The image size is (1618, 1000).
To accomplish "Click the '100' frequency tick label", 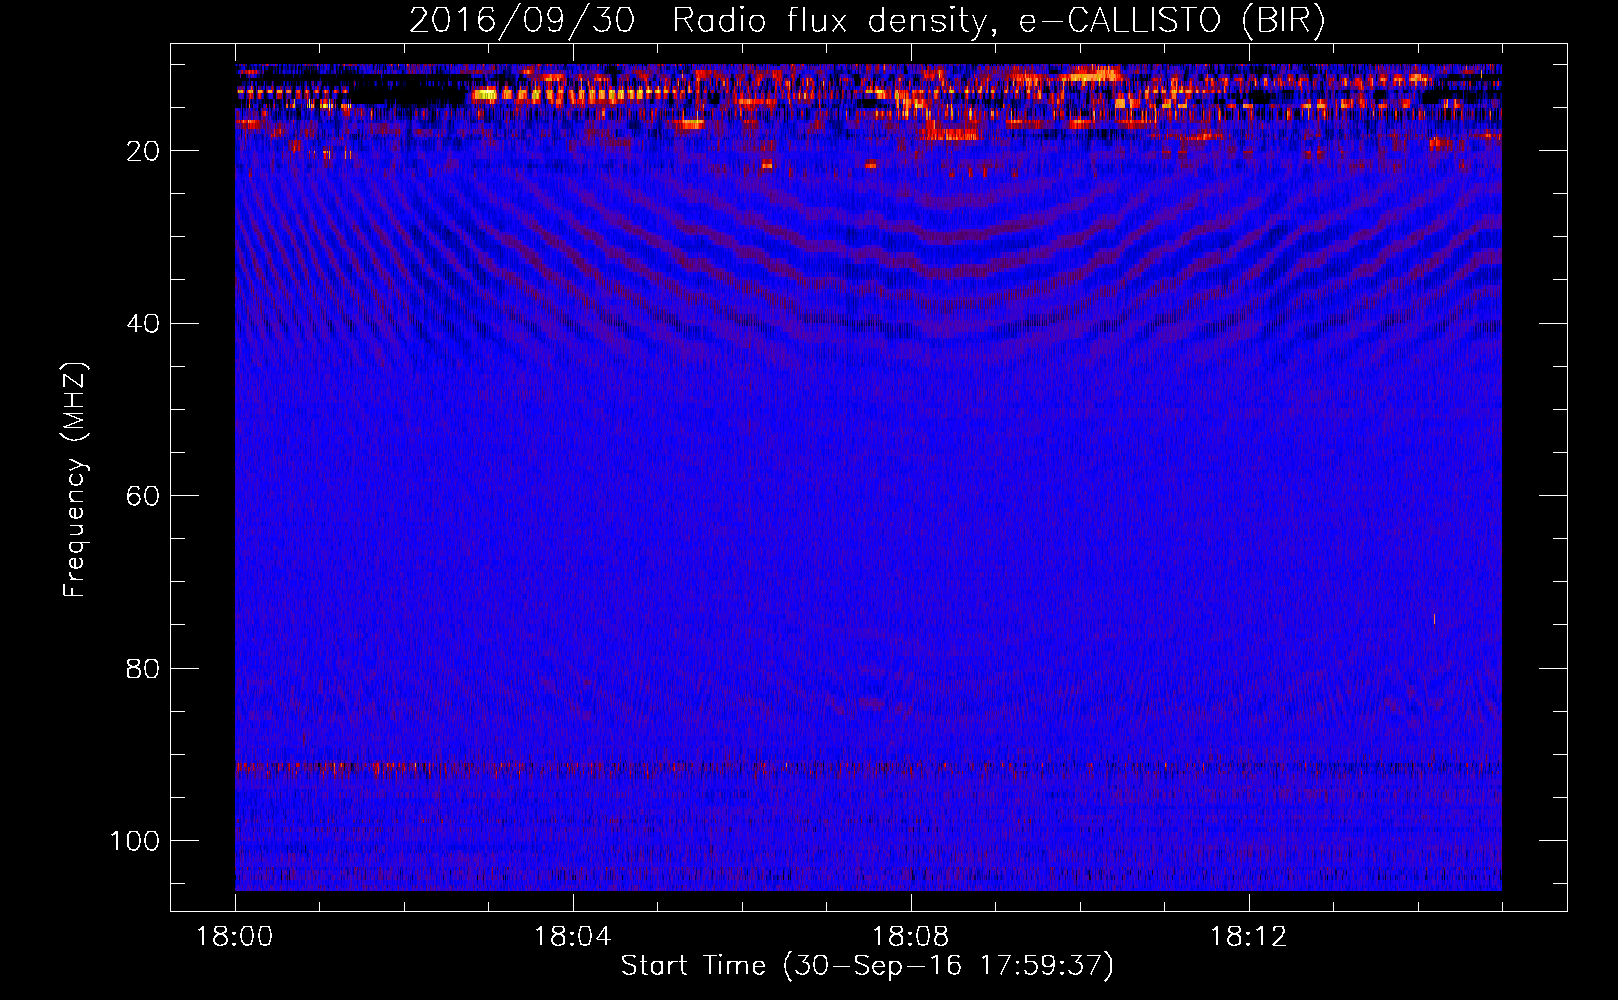I will click(135, 841).
